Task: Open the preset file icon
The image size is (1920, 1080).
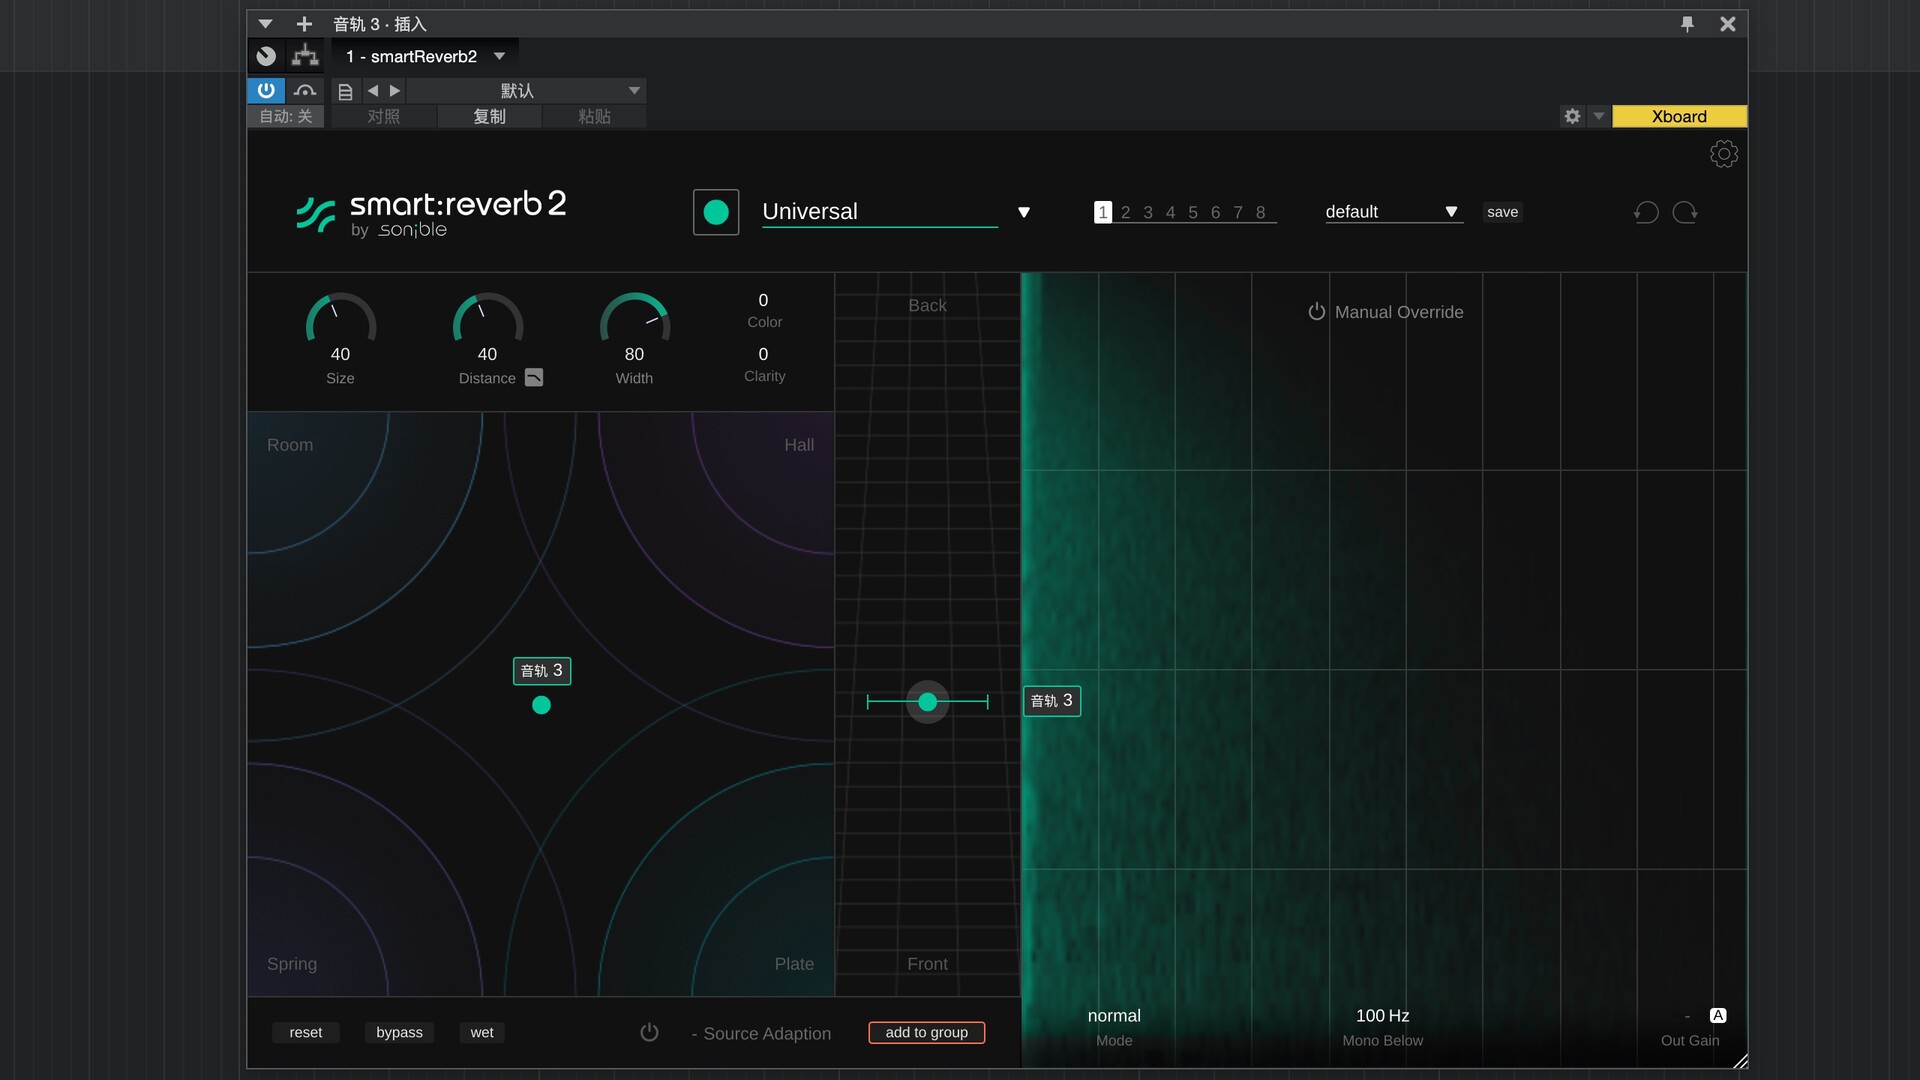Action: 345,91
